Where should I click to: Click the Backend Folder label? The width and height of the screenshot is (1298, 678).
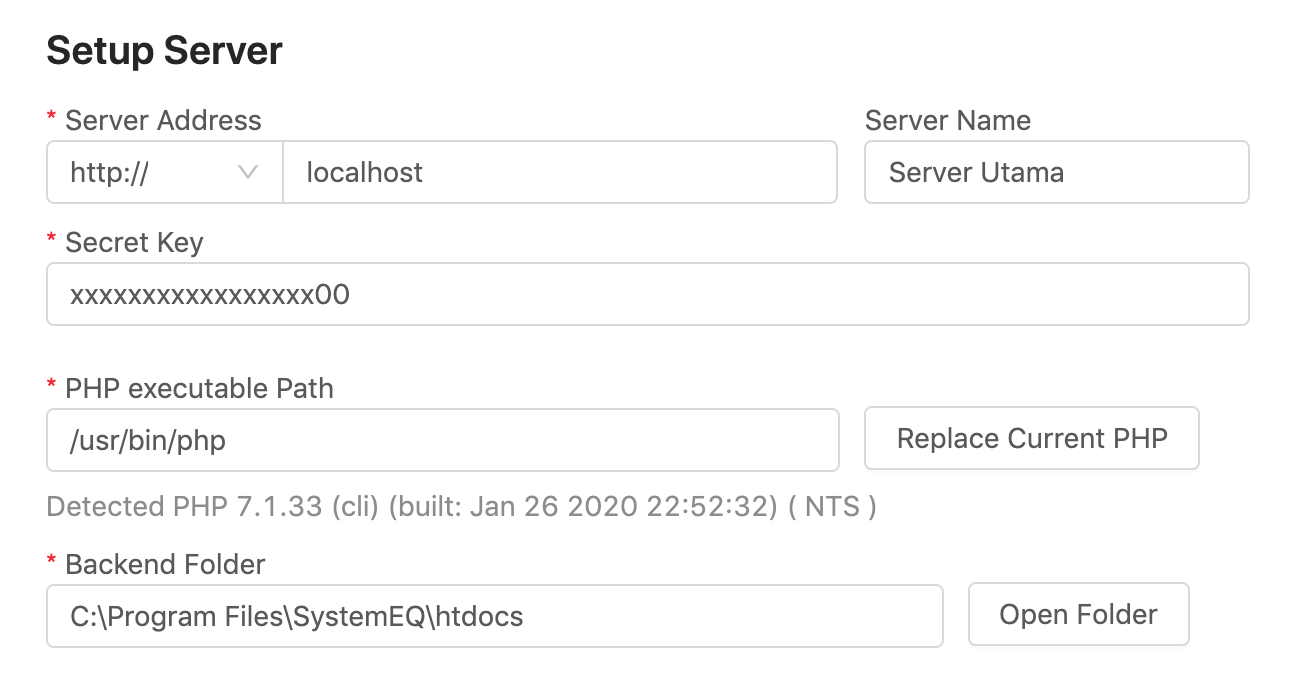(164, 564)
